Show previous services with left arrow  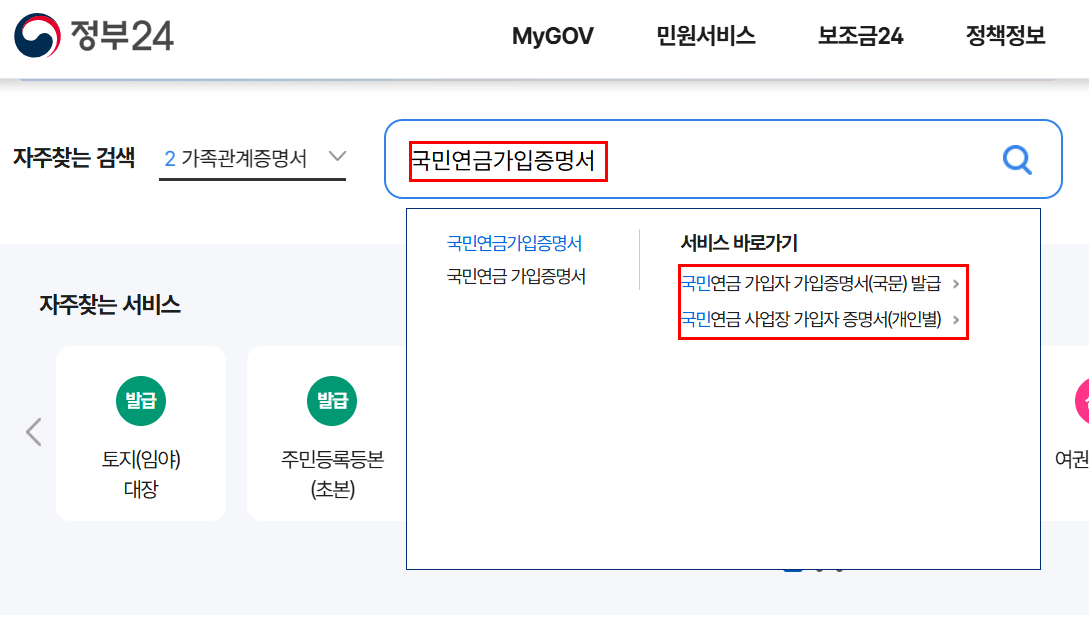[x=33, y=432]
